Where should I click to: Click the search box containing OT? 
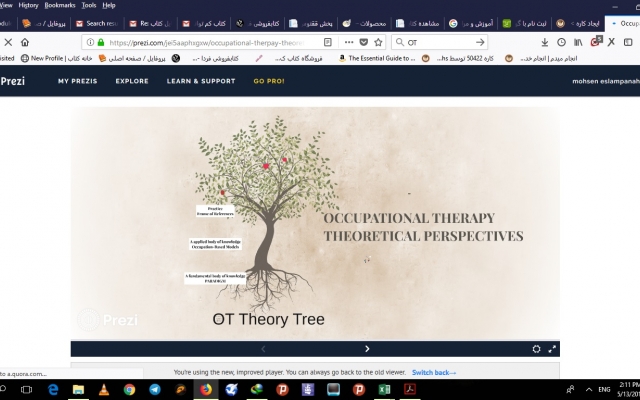tap(440, 42)
